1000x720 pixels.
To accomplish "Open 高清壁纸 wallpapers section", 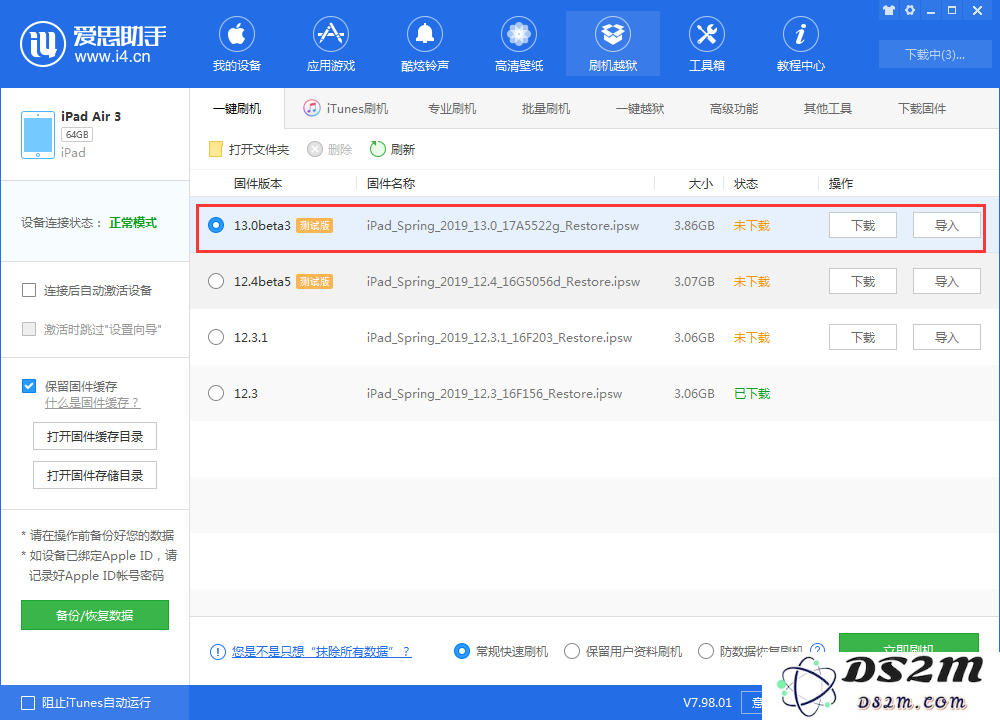I will tap(518, 45).
